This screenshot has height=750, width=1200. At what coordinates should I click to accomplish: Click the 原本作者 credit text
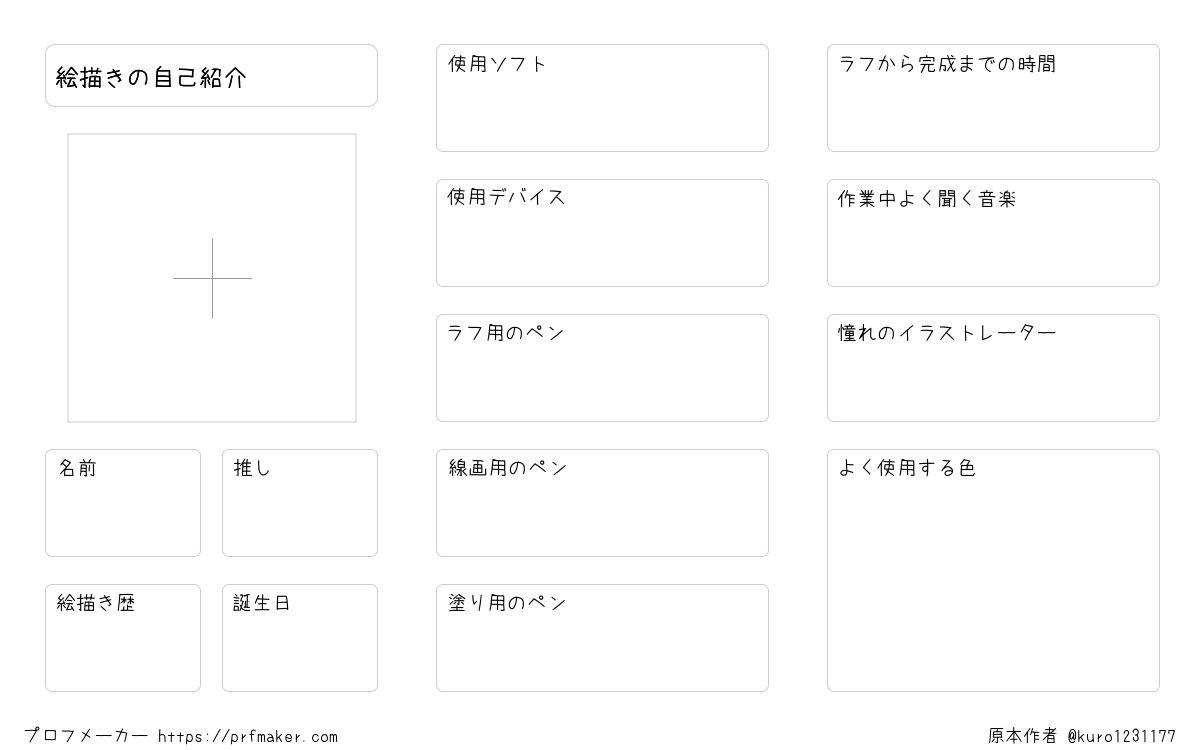click(x=1023, y=736)
